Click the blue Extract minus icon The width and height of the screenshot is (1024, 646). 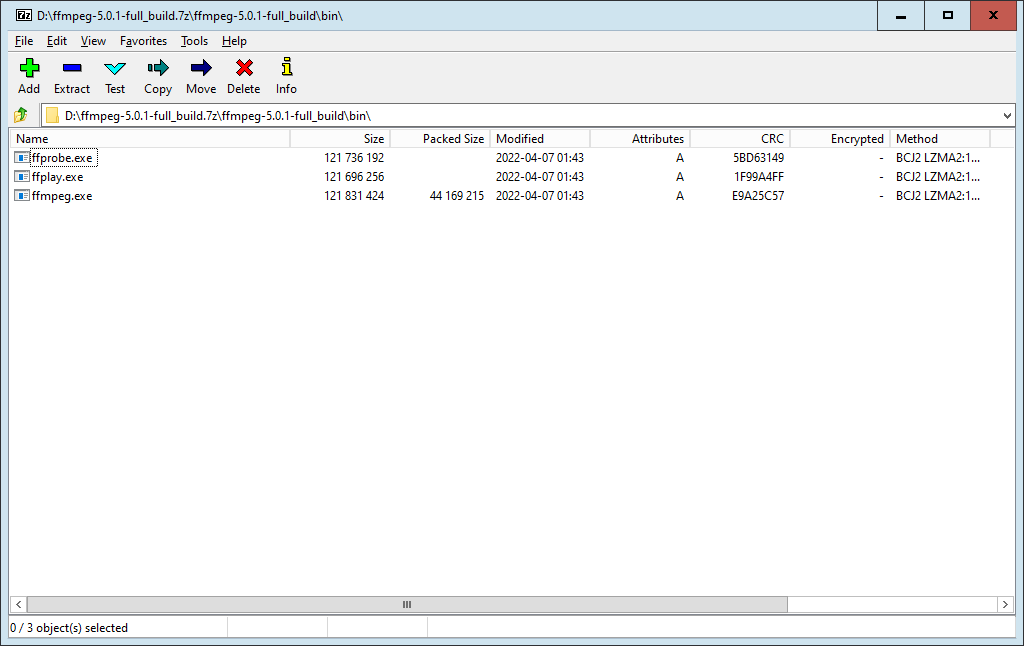click(x=72, y=68)
